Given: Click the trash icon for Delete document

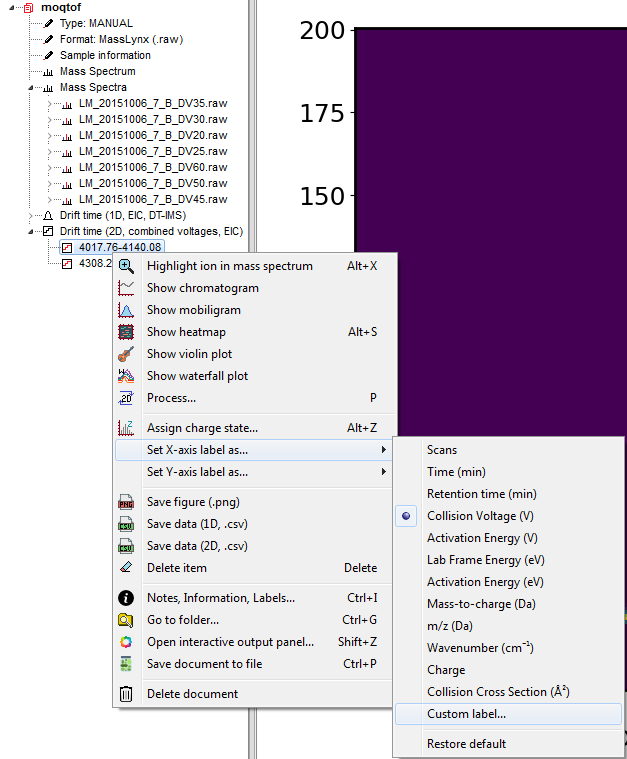Looking at the screenshot, I should pos(126,694).
